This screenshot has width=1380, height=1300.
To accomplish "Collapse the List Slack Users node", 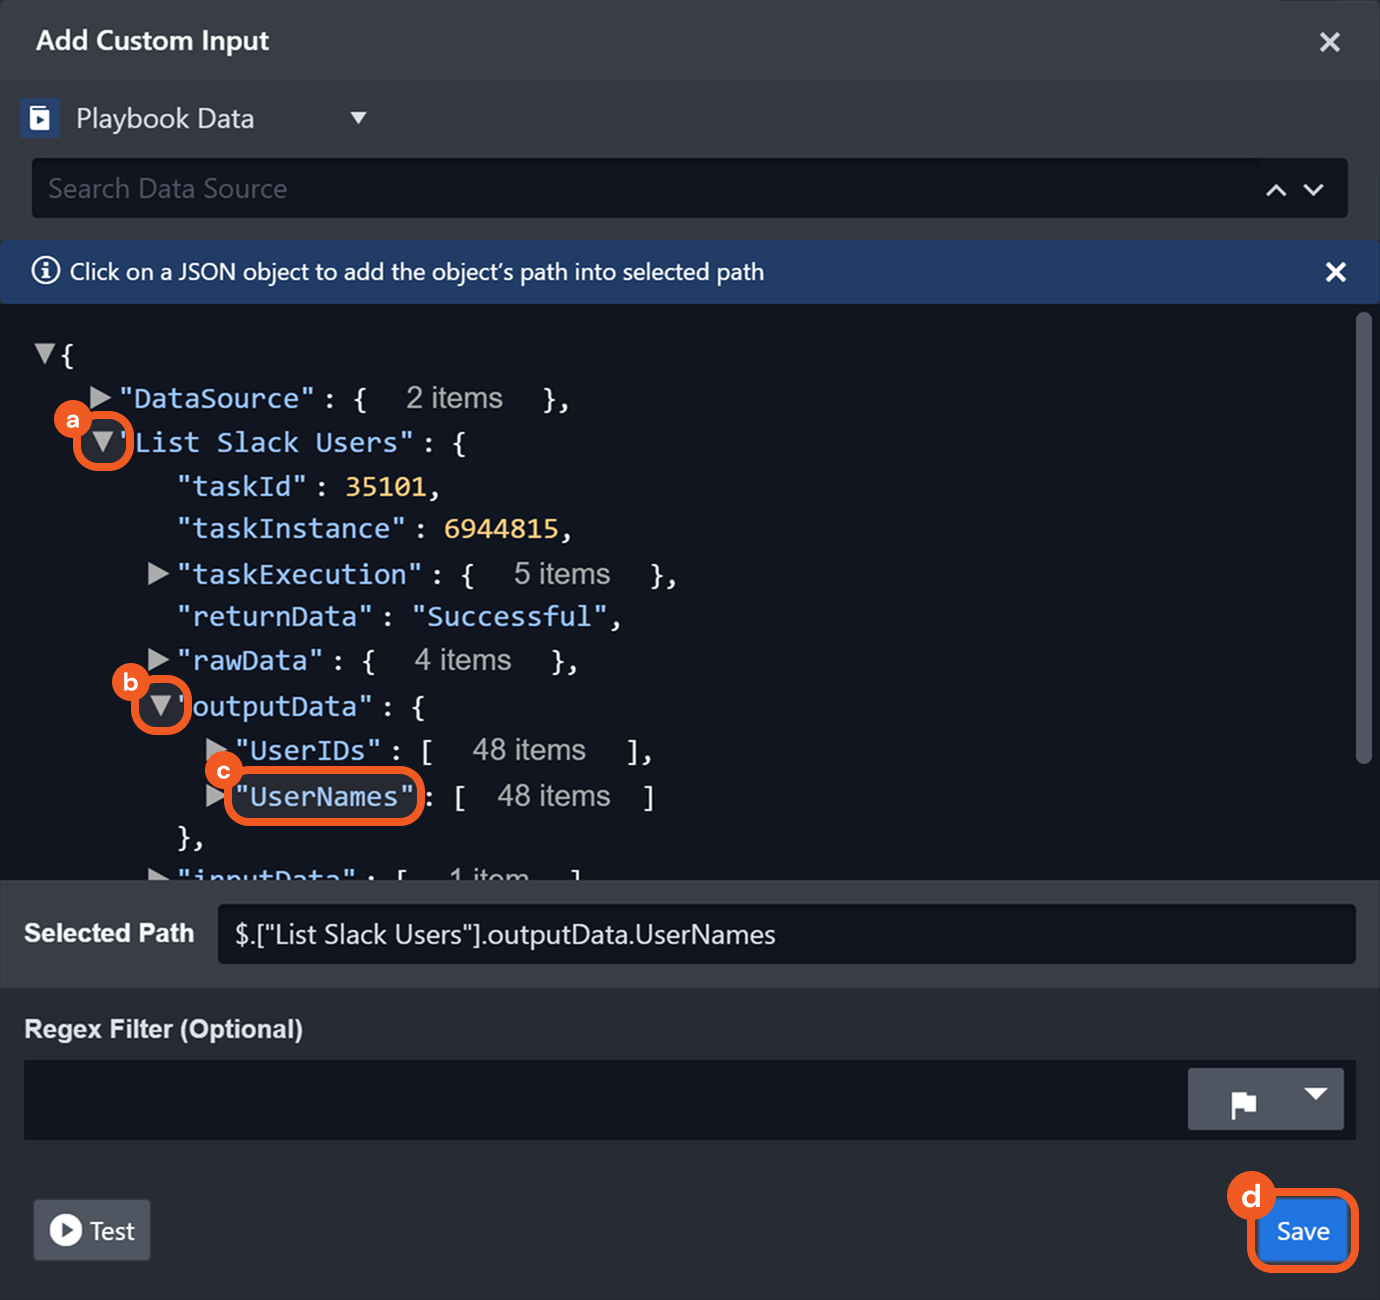I will click(x=102, y=442).
